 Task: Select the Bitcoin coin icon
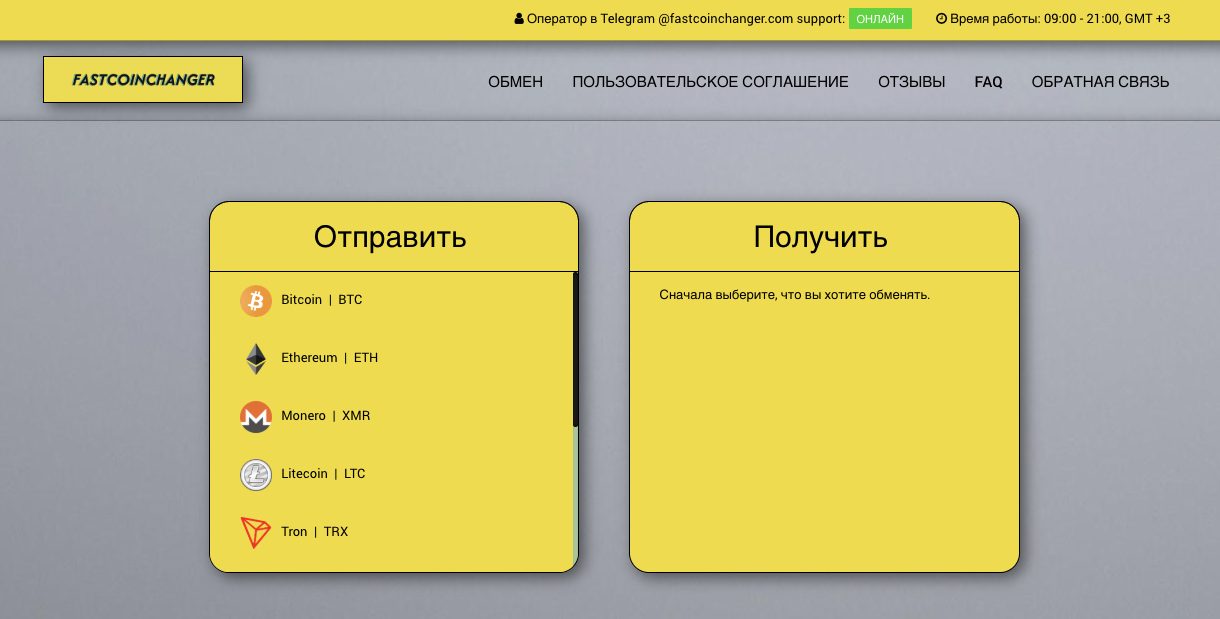(256, 300)
